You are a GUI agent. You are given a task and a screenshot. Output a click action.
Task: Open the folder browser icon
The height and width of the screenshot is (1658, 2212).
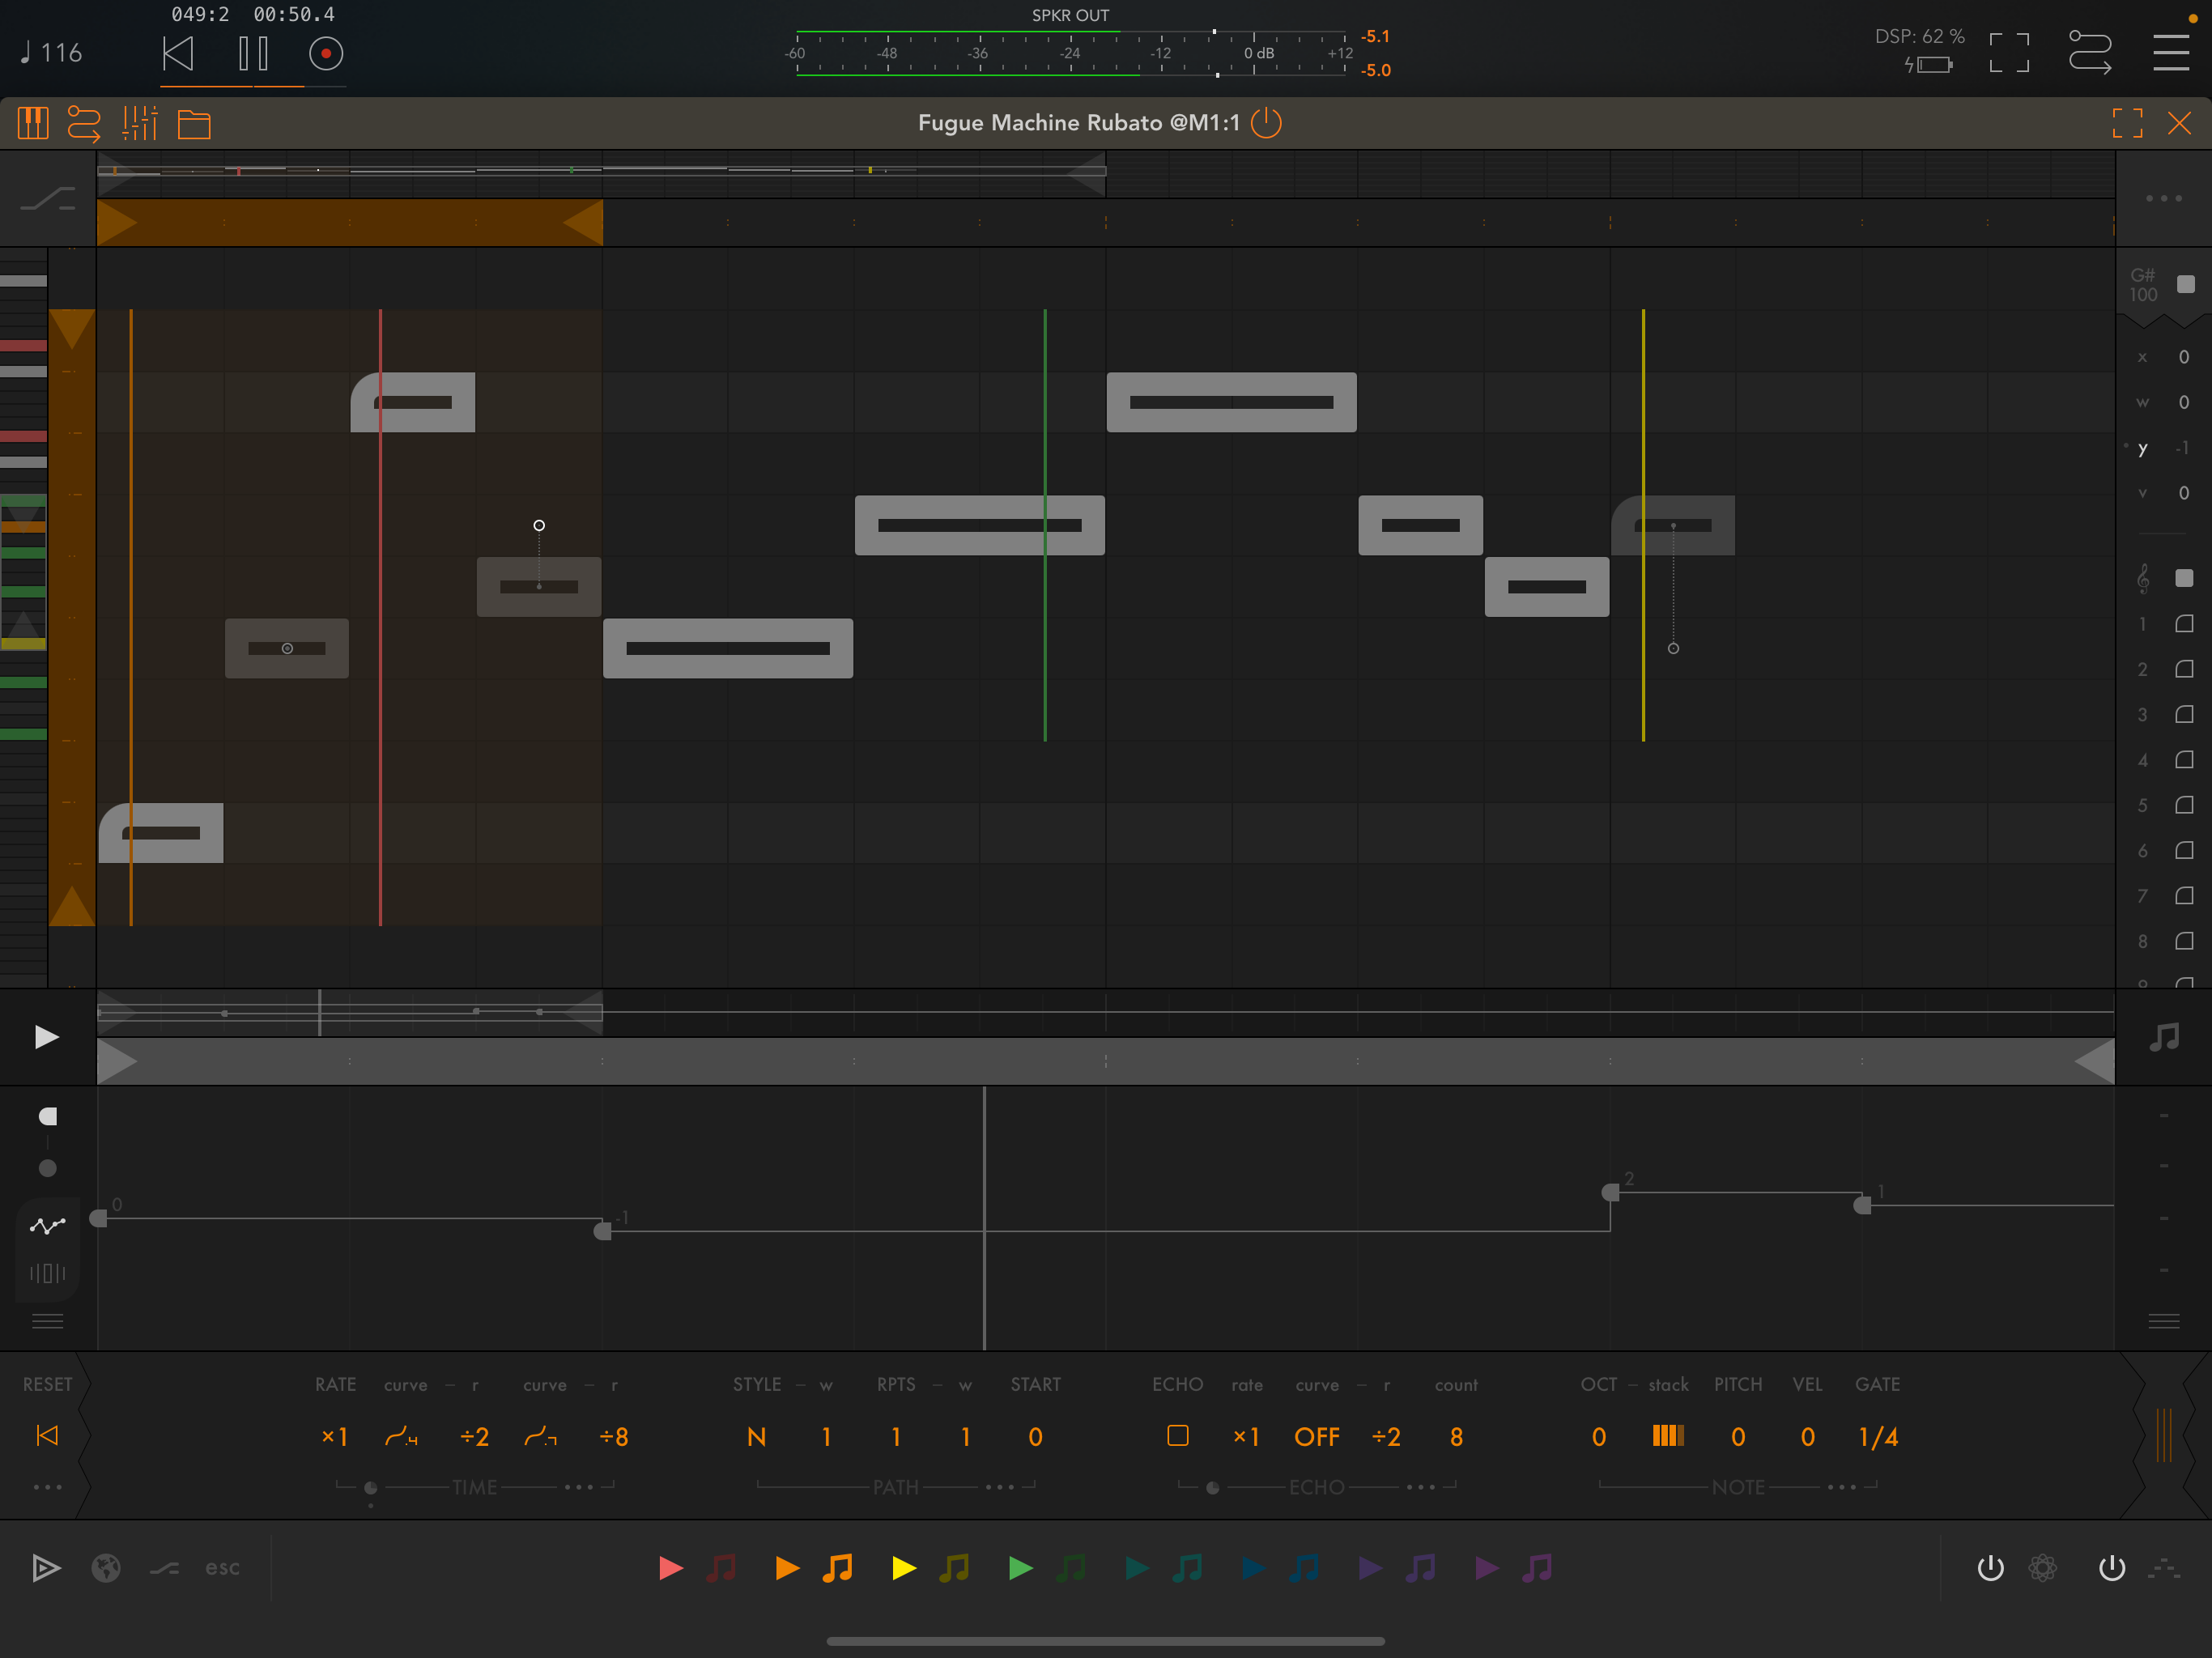[194, 125]
